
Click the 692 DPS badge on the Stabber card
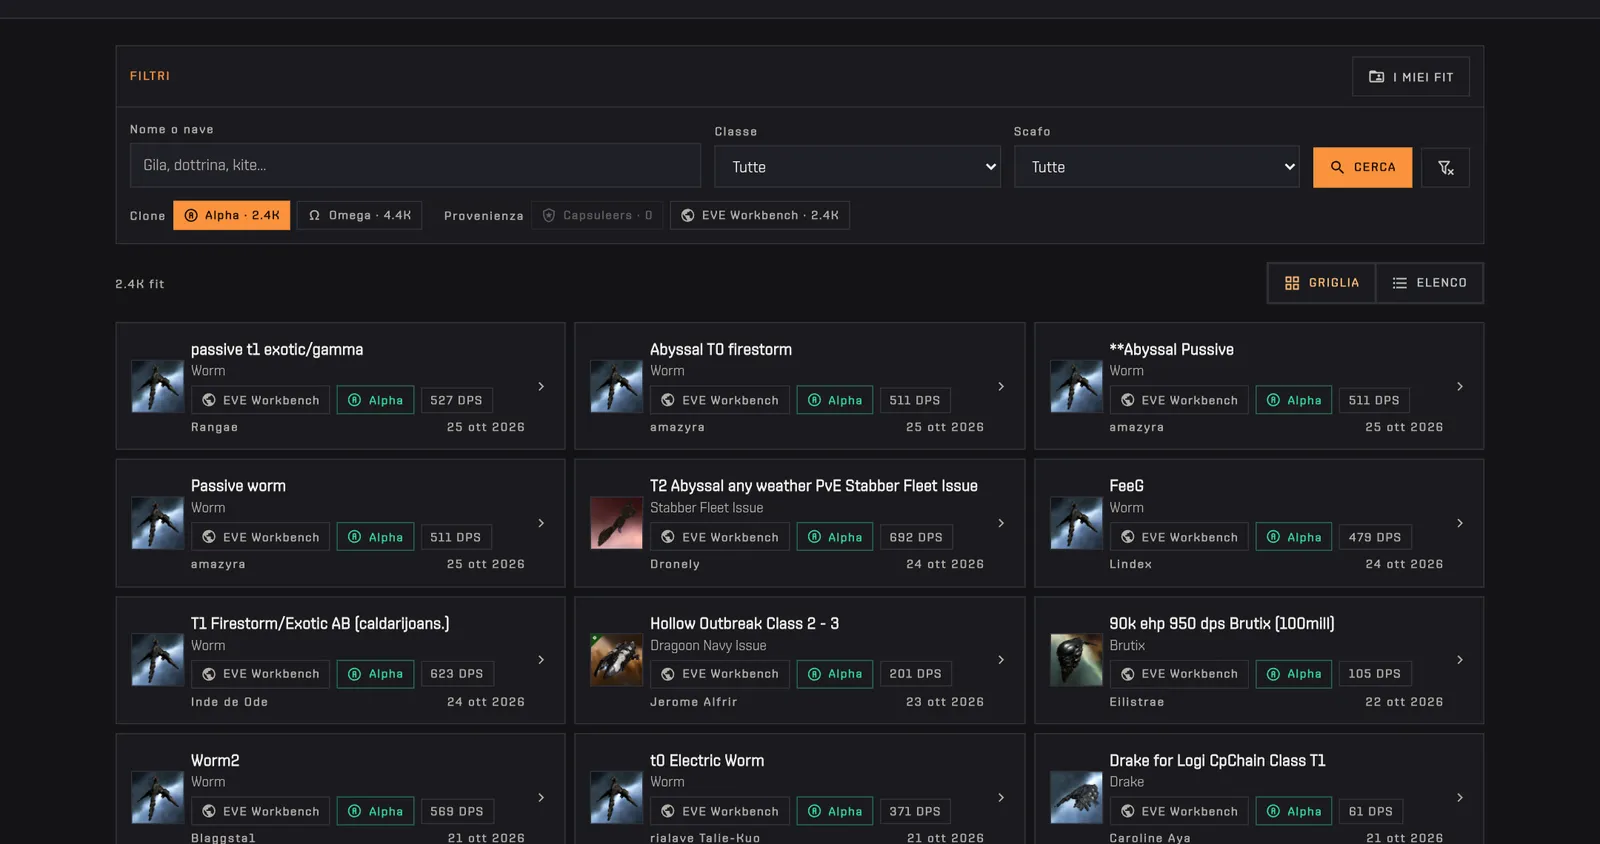click(916, 537)
